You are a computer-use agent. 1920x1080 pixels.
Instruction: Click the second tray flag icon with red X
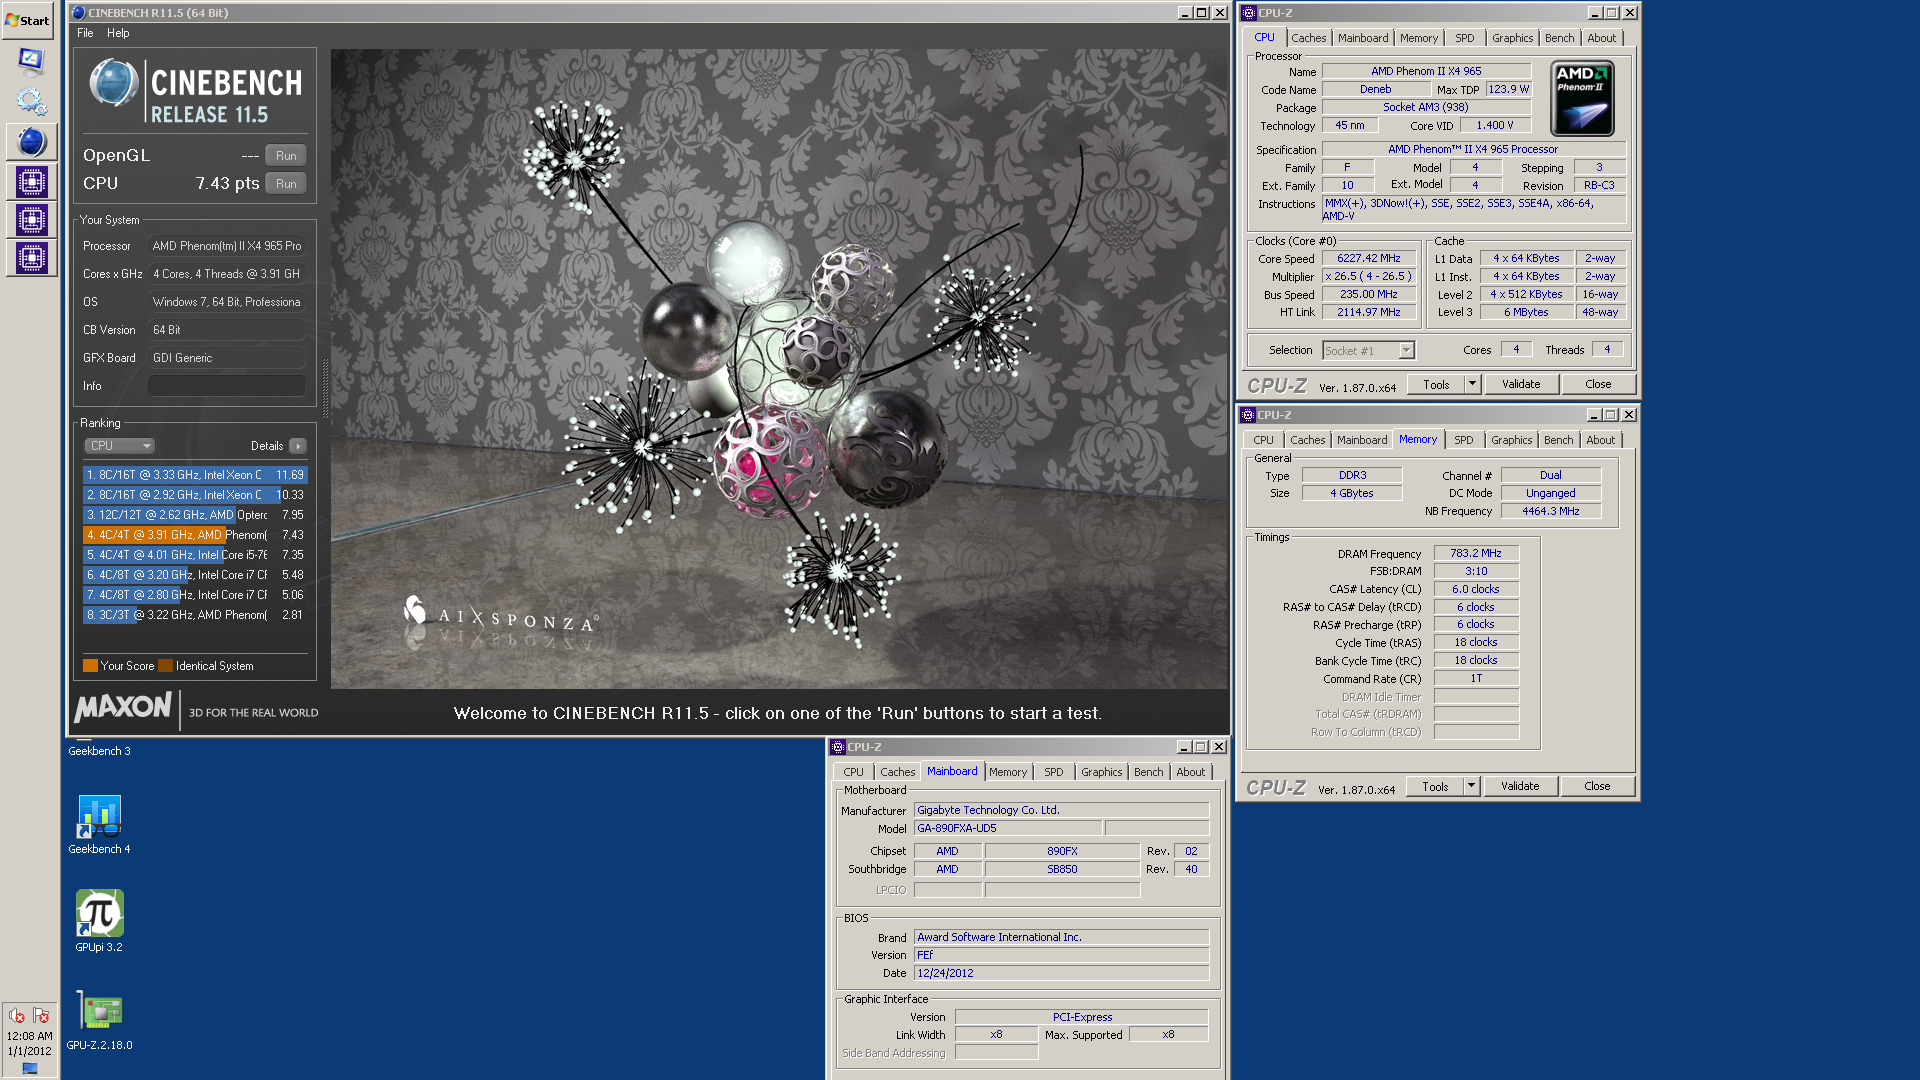tap(41, 1015)
